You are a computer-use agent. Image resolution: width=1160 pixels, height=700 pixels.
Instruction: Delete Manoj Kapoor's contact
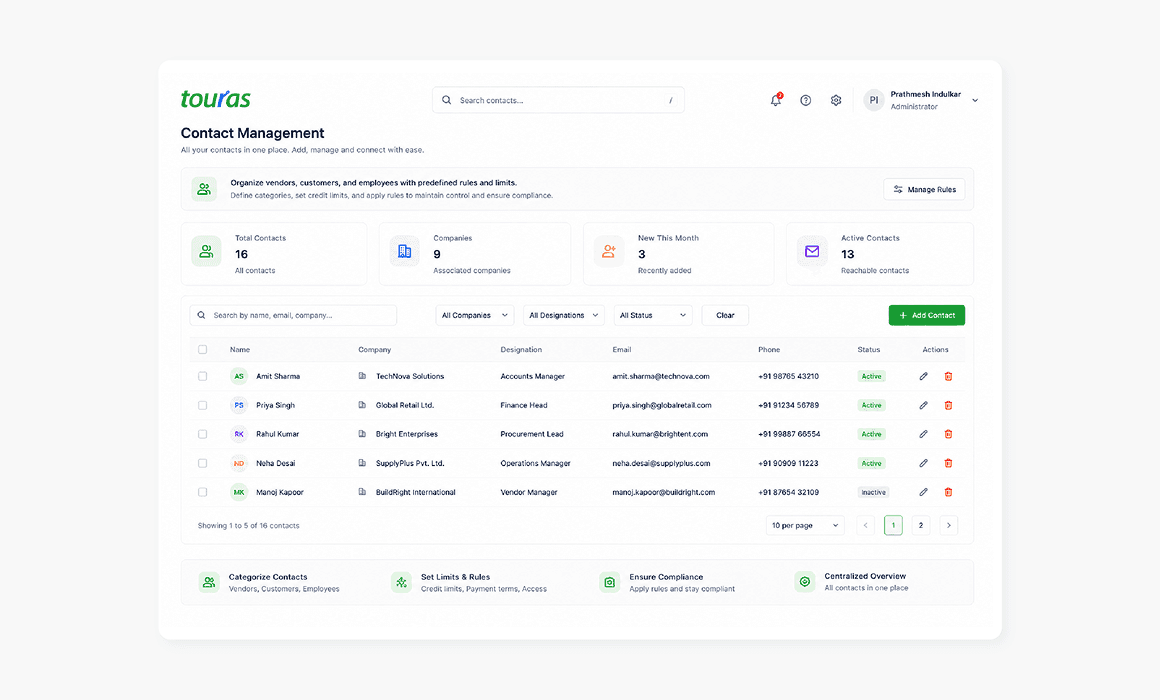tap(948, 491)
